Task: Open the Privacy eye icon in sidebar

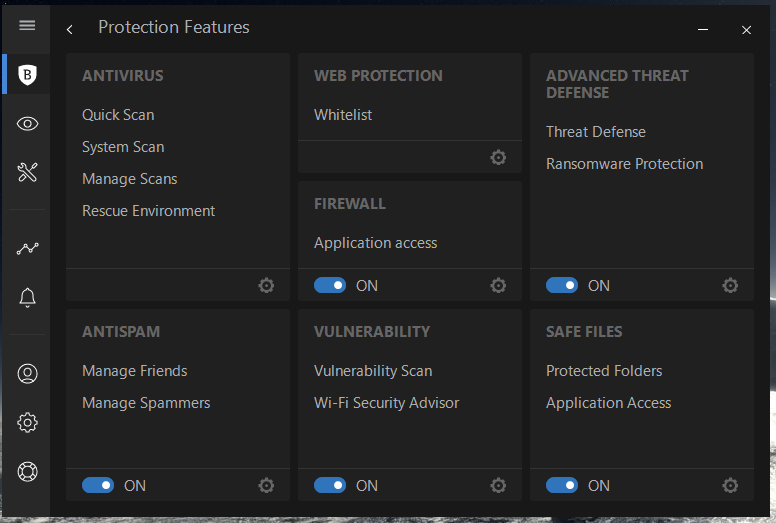Action: tap(28, 124)
